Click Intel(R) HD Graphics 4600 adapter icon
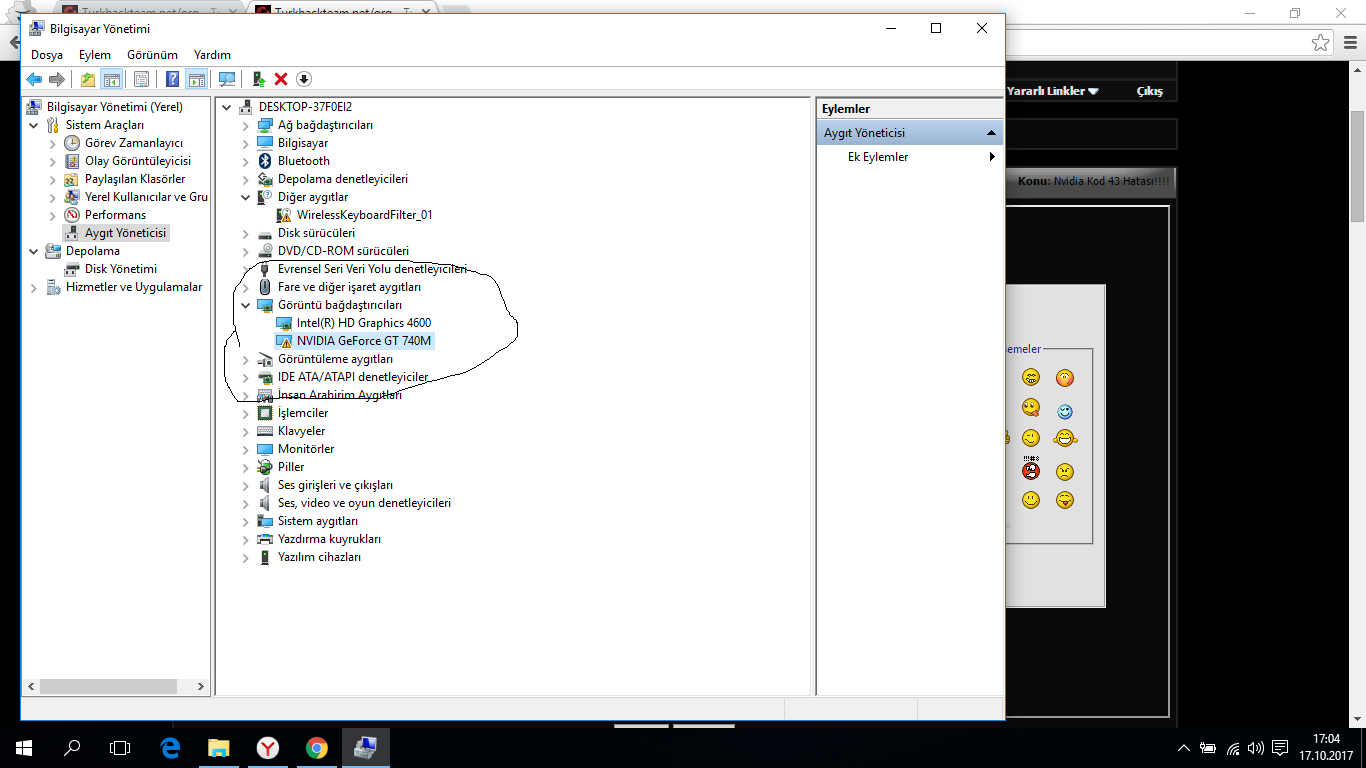 (284, 323)
